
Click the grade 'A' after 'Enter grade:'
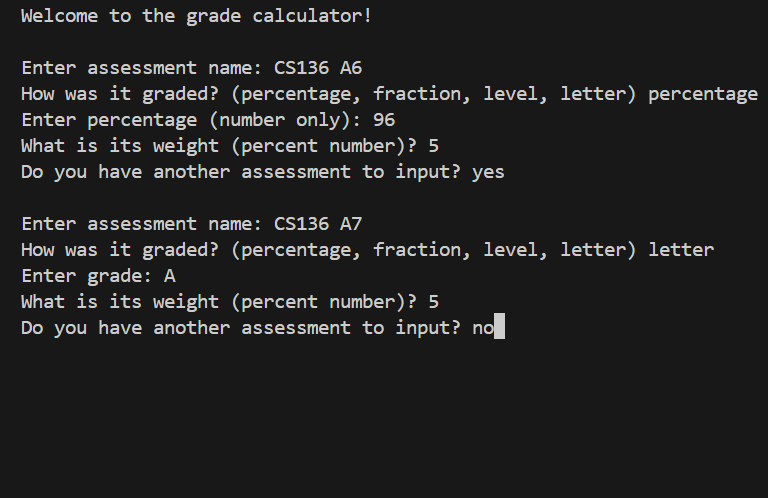pyautogui.click(x=169, y=276)
